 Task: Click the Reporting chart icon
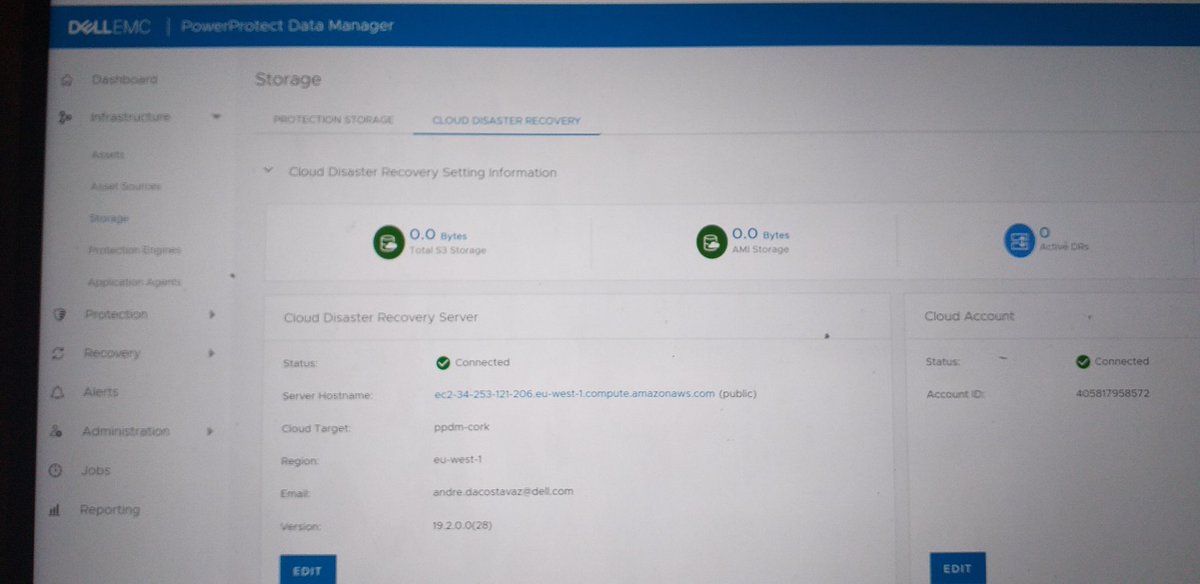pyautogui.click(x=54, y=510)
